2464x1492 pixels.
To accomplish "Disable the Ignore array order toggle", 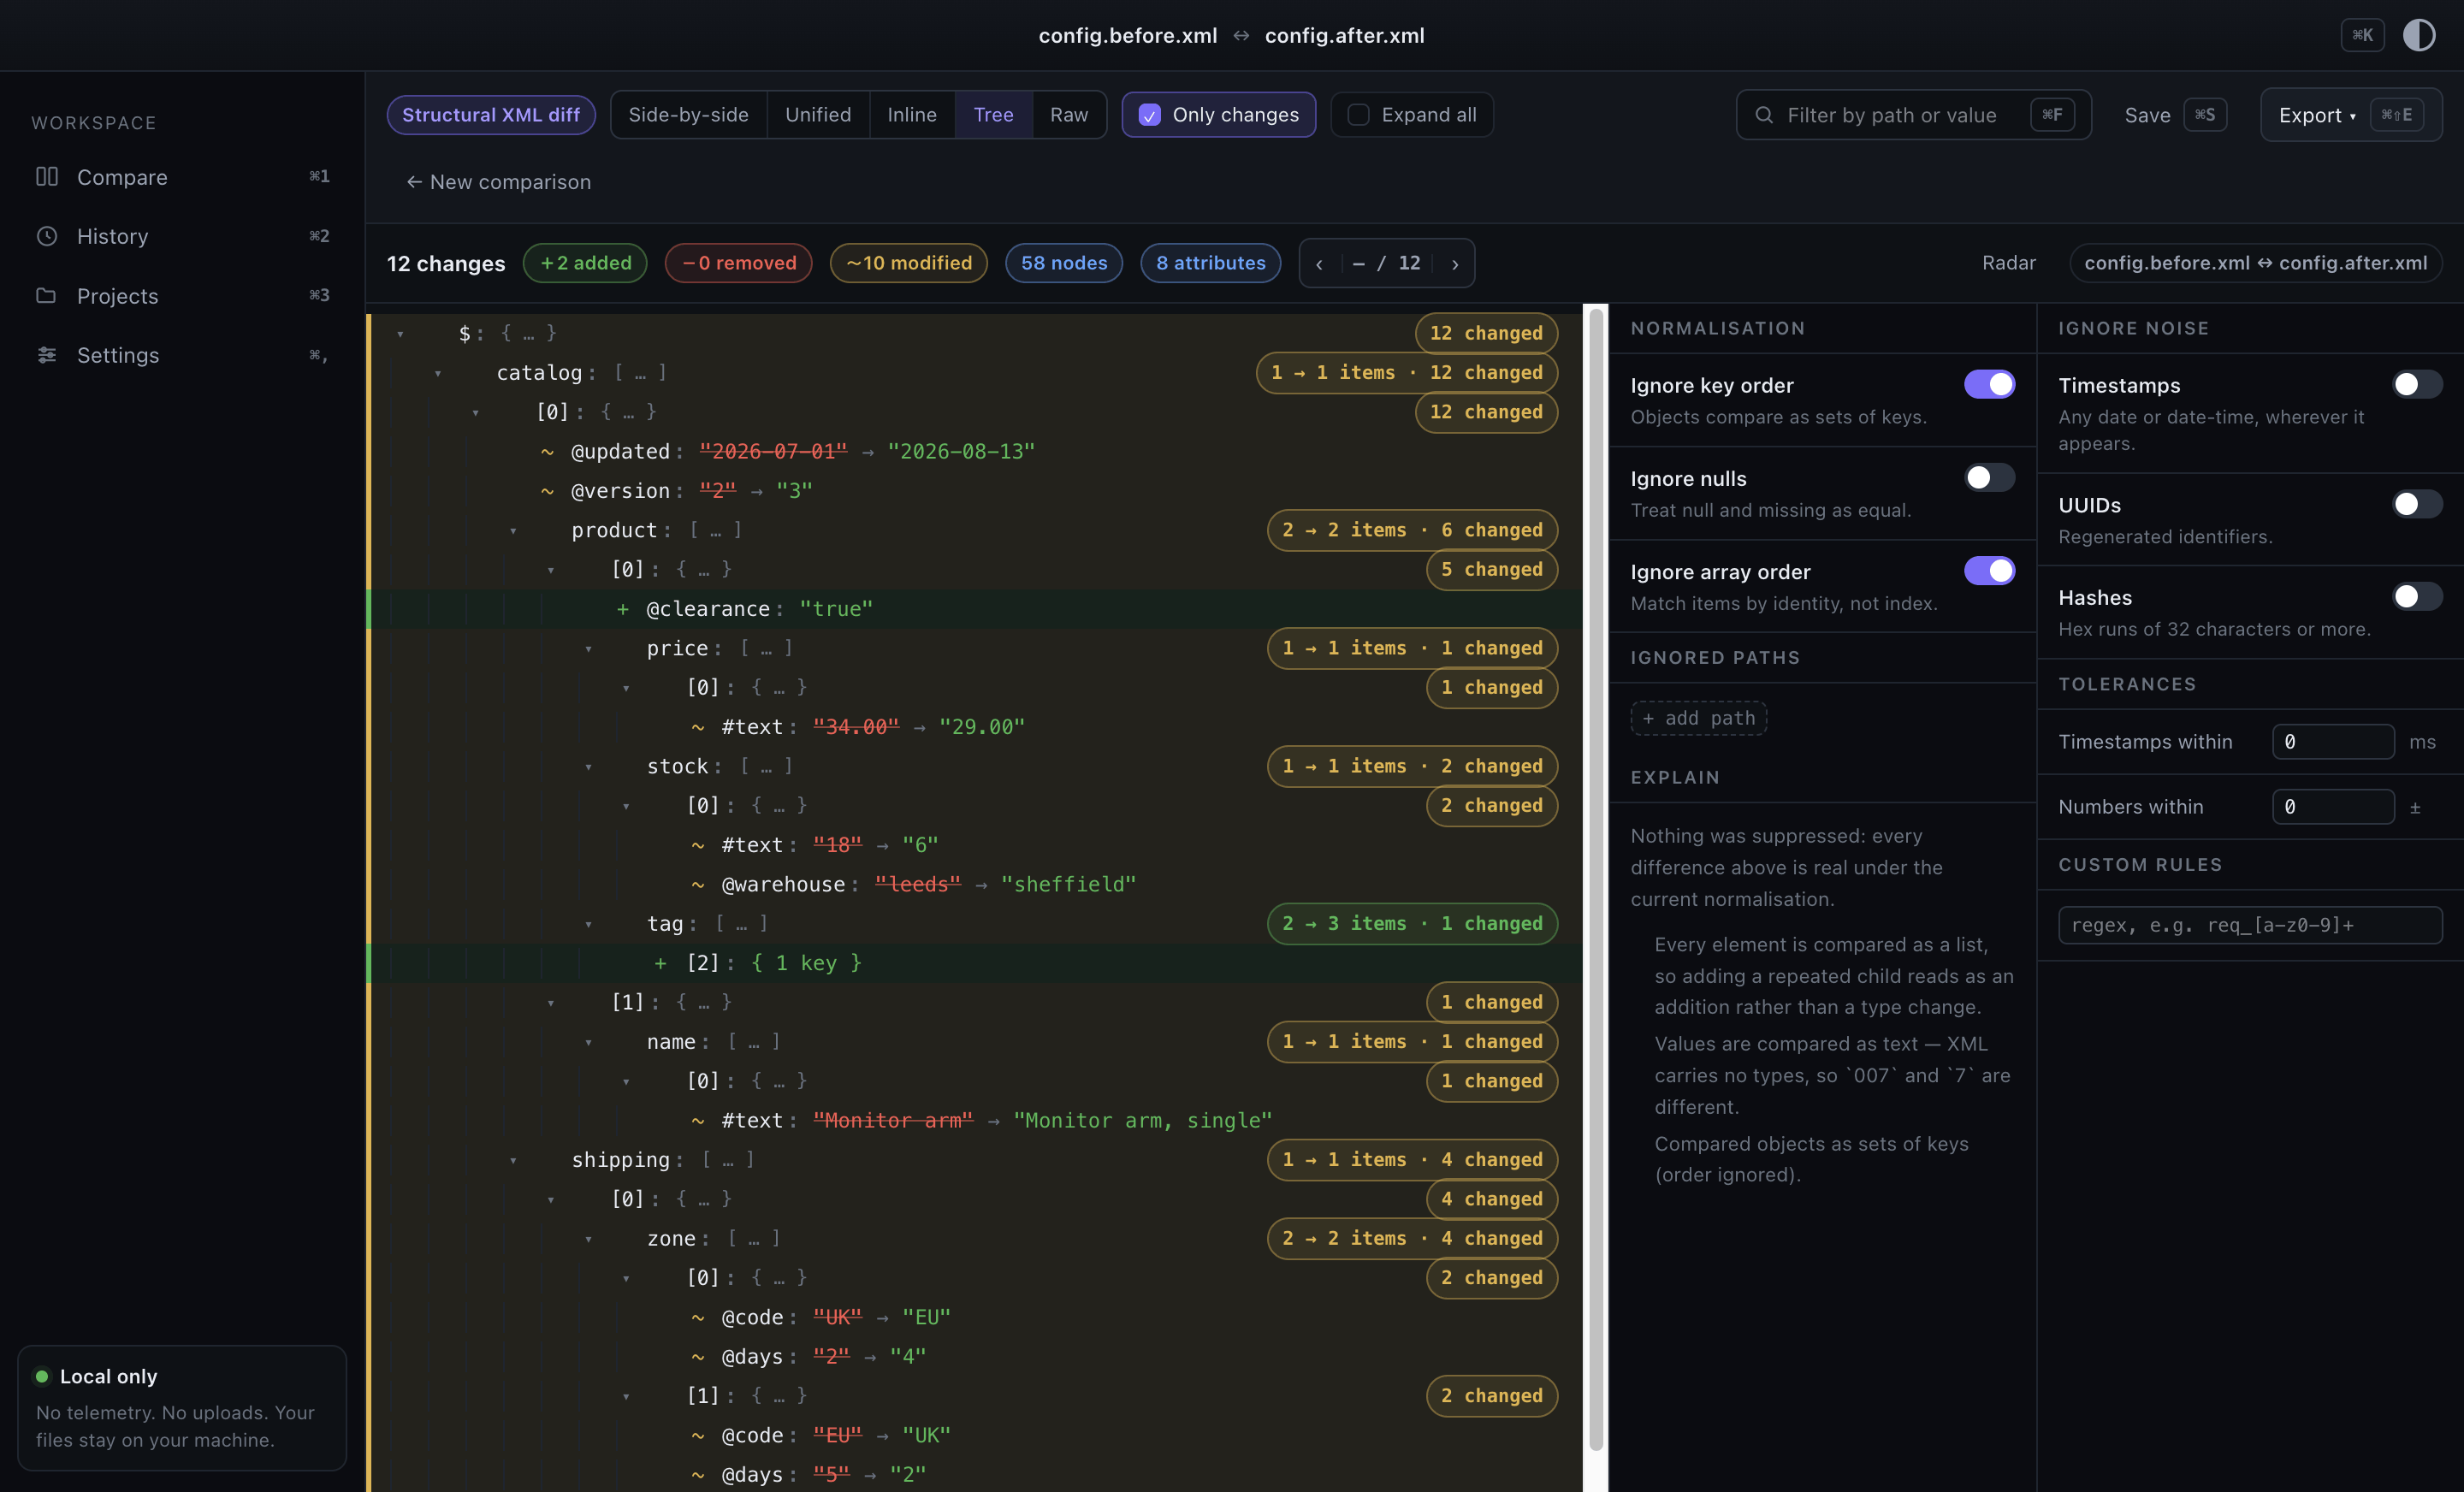I will click(x=1989, y=571).
